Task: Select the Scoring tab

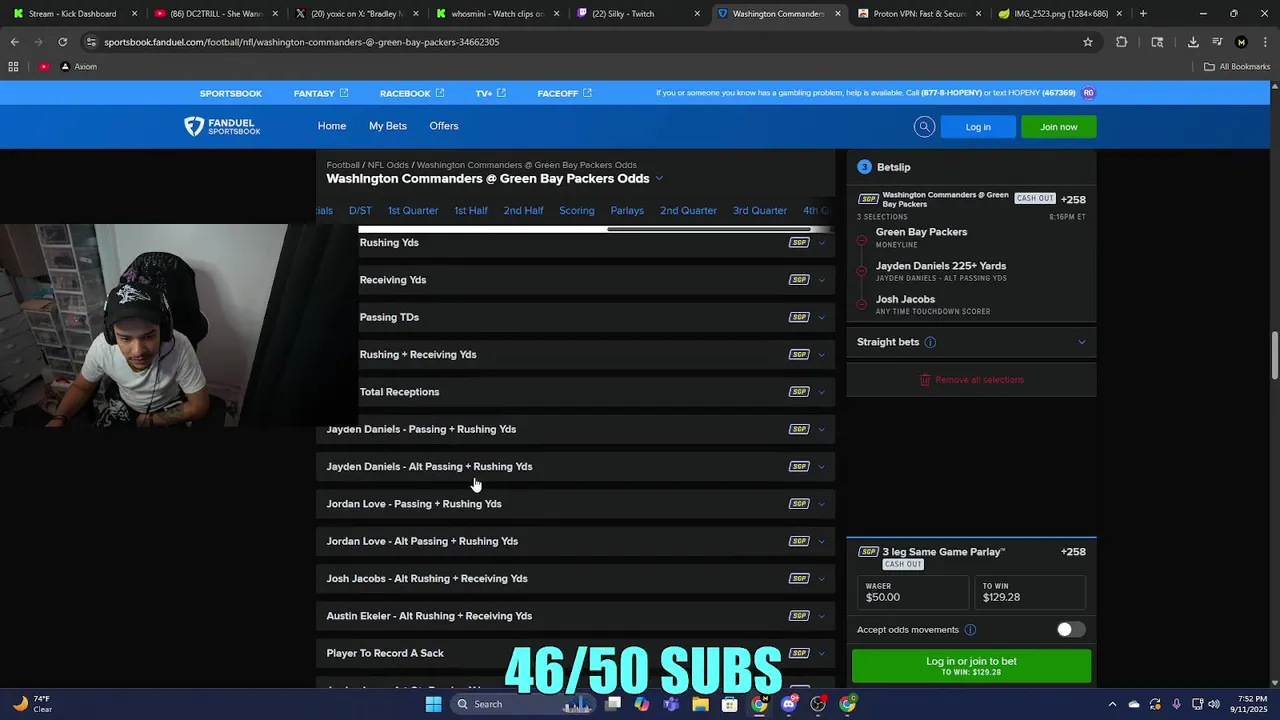Action: tap(577, 211)
